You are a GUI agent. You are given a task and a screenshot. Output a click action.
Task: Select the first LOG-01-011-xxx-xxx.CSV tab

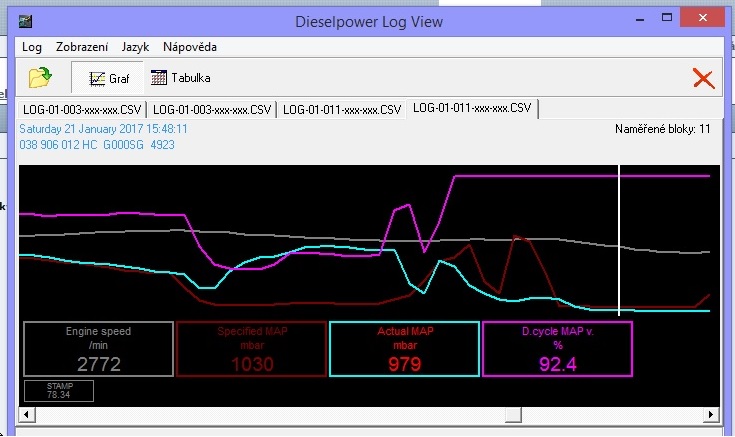point(341,109)
